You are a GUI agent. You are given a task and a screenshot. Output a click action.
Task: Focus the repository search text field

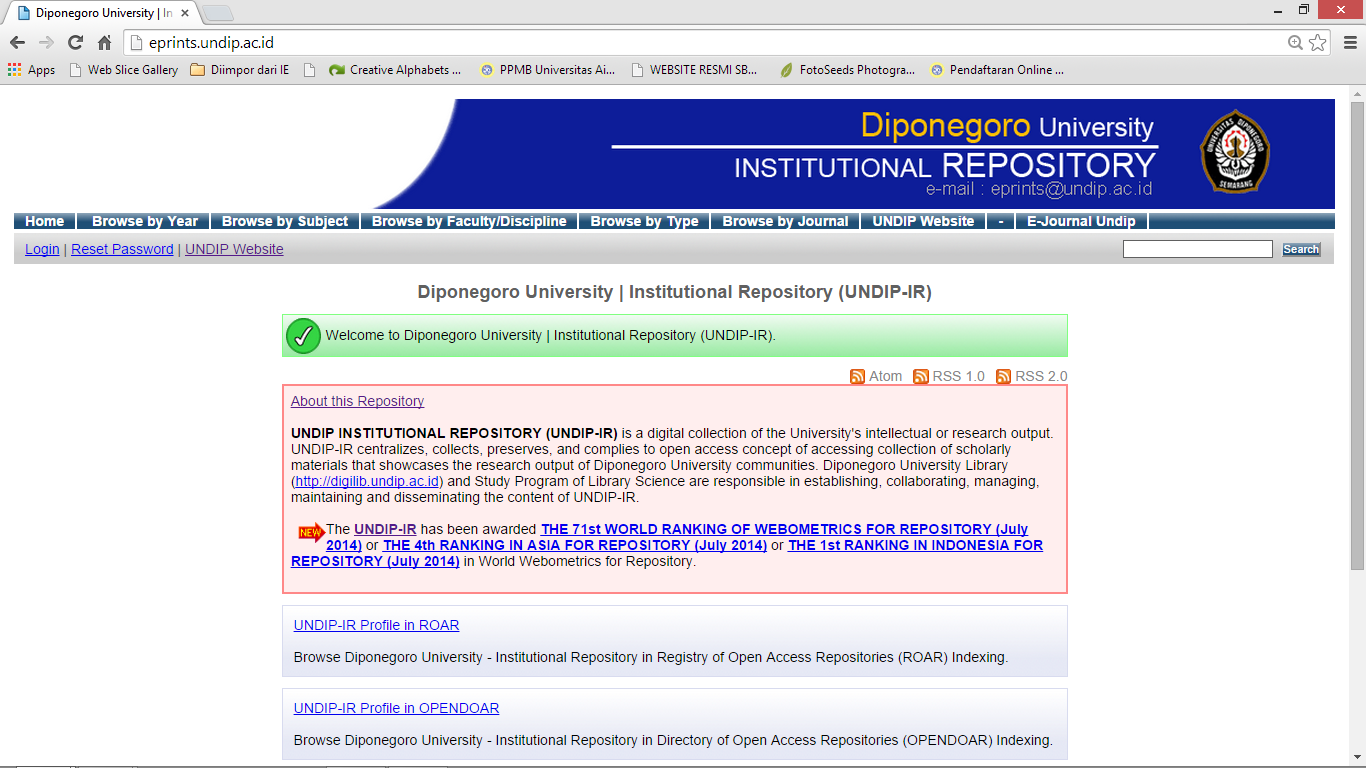pyautogui.click(x=1198, y=249)
